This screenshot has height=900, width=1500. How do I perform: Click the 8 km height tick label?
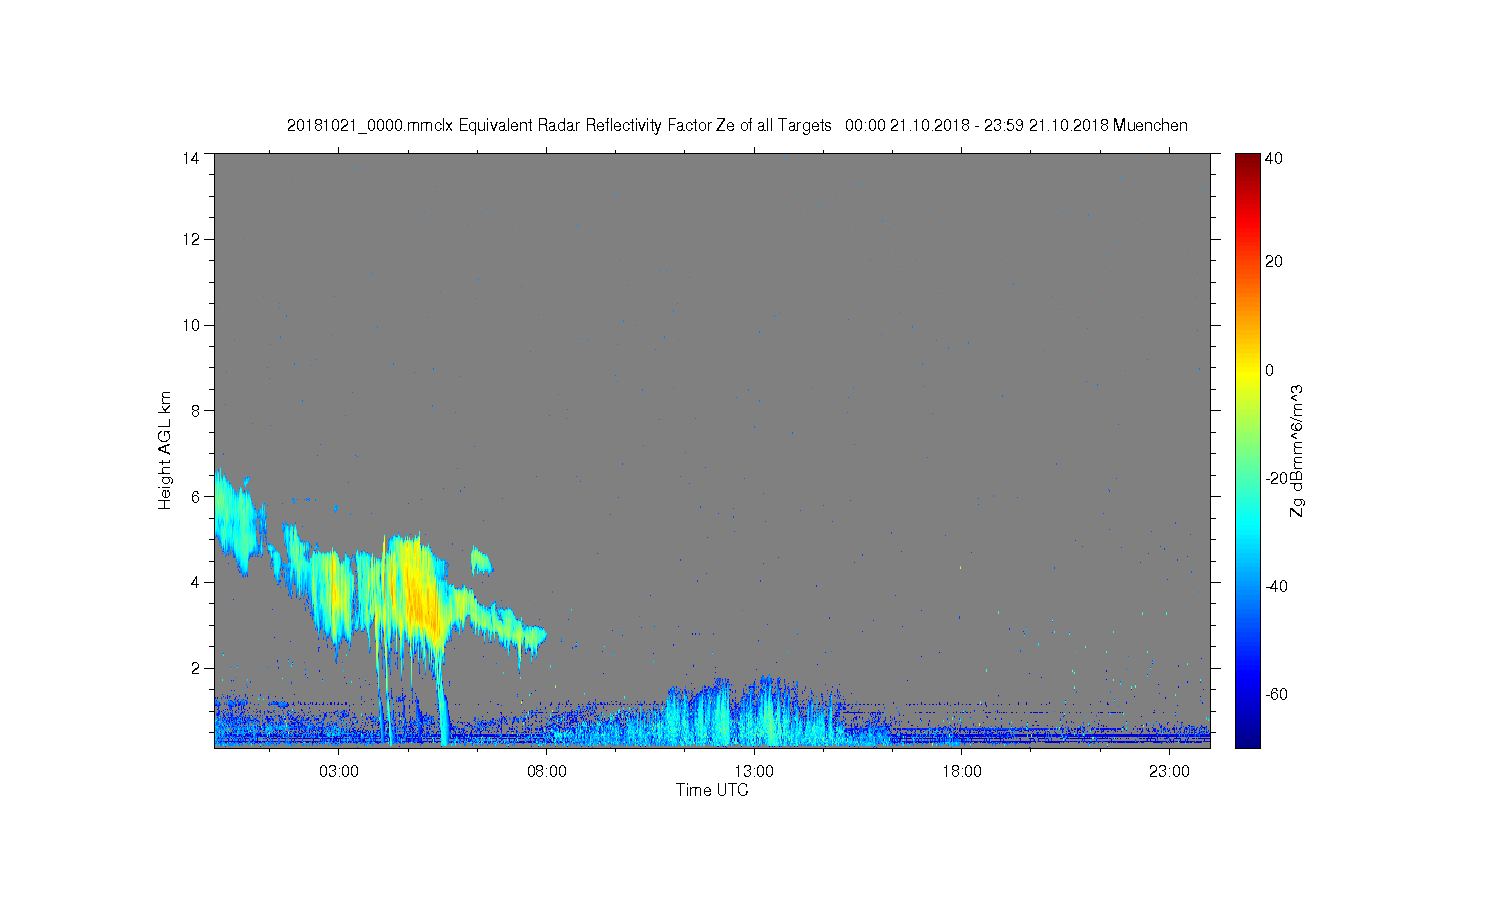196,410
